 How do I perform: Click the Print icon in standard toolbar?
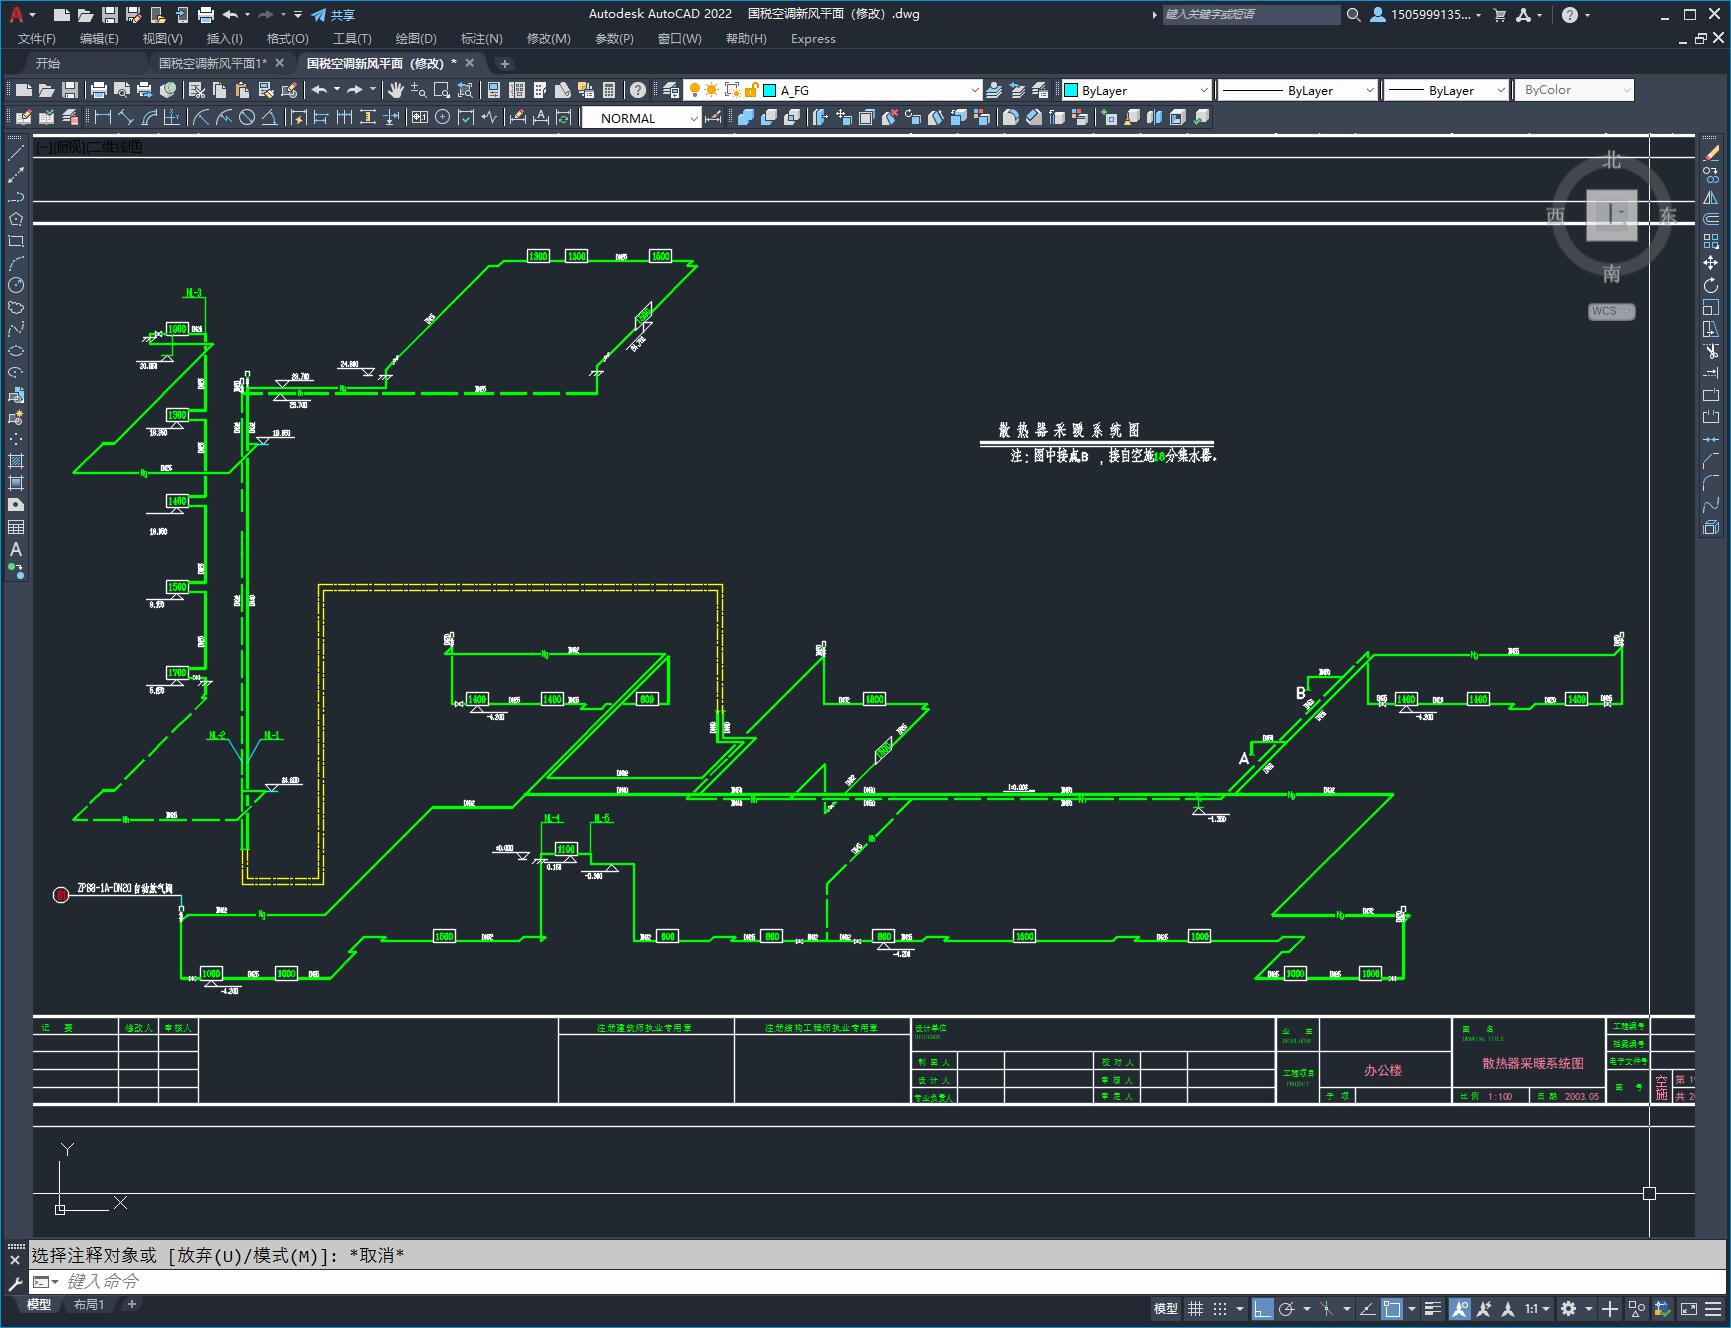(x=99, y=90)
